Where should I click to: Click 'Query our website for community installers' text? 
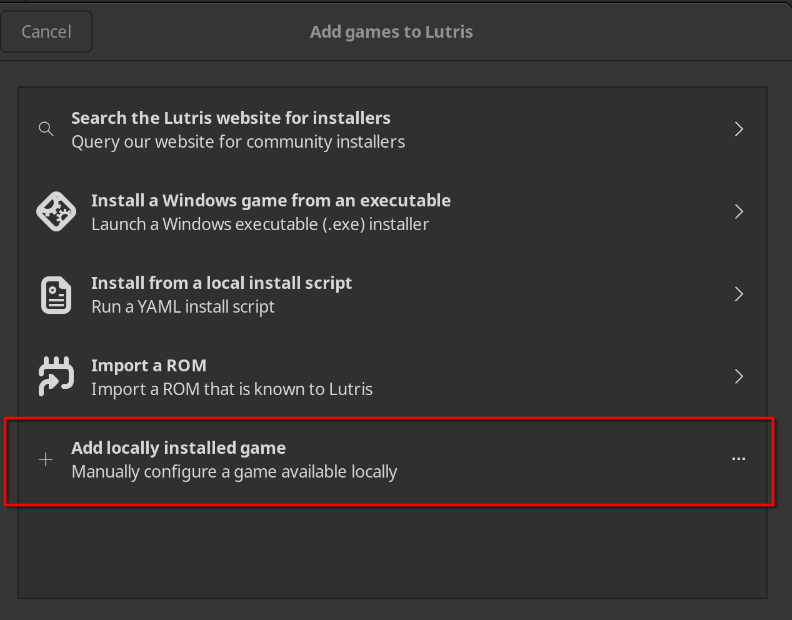coord(238,142)
